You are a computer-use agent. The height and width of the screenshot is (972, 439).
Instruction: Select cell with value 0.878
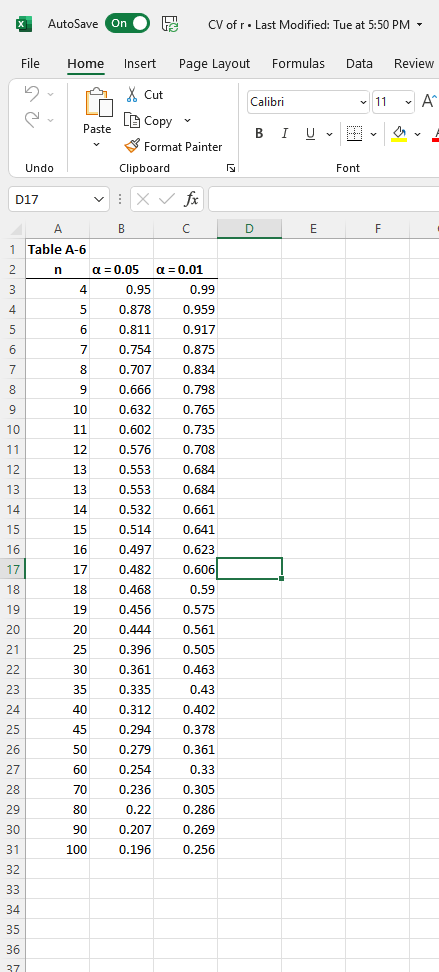[x=122, y=309]
